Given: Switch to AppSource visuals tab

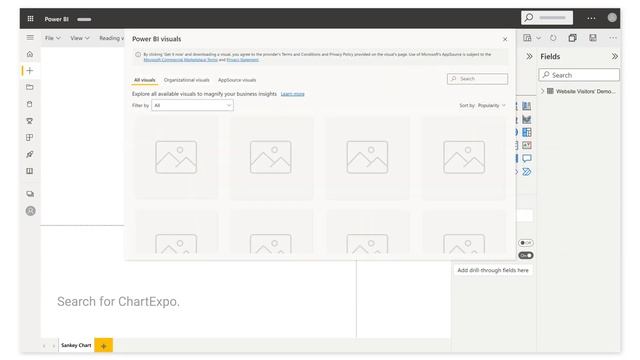Looking at the screenshot, I should point(237,80).
